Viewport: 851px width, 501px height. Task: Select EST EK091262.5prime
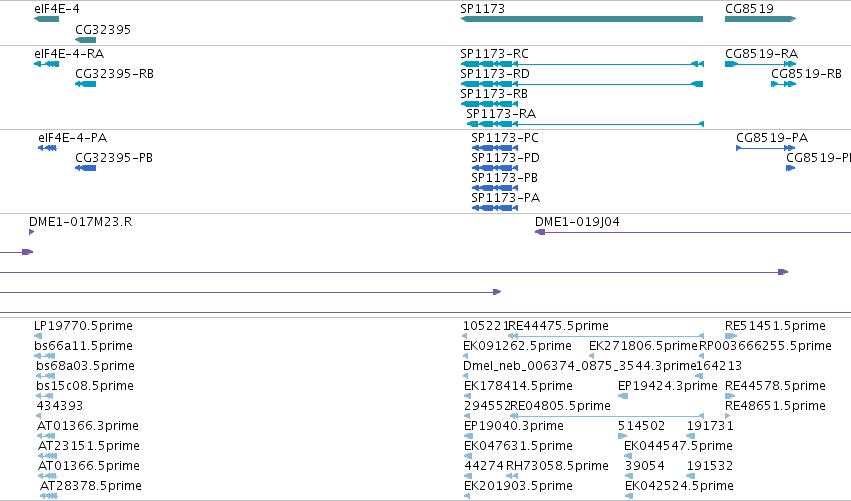[x=517, y=346]
